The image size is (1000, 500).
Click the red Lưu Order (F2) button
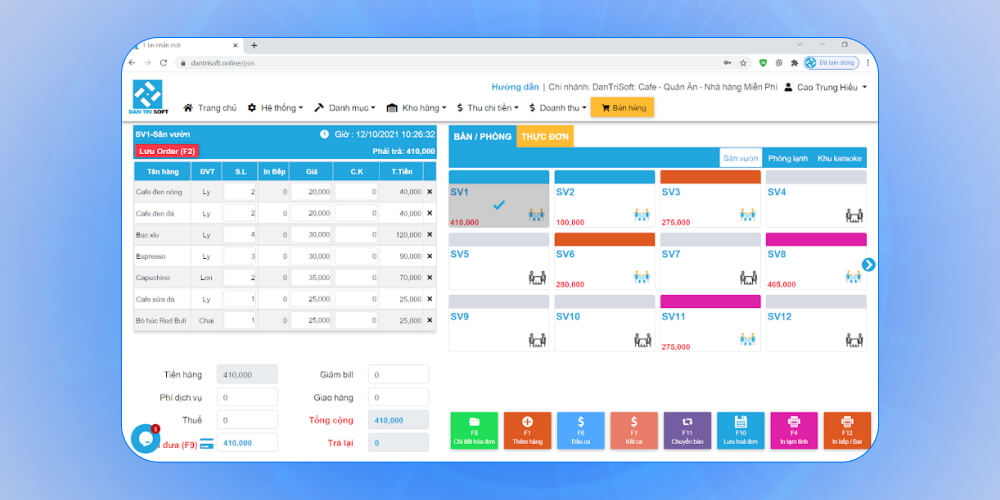167,151
